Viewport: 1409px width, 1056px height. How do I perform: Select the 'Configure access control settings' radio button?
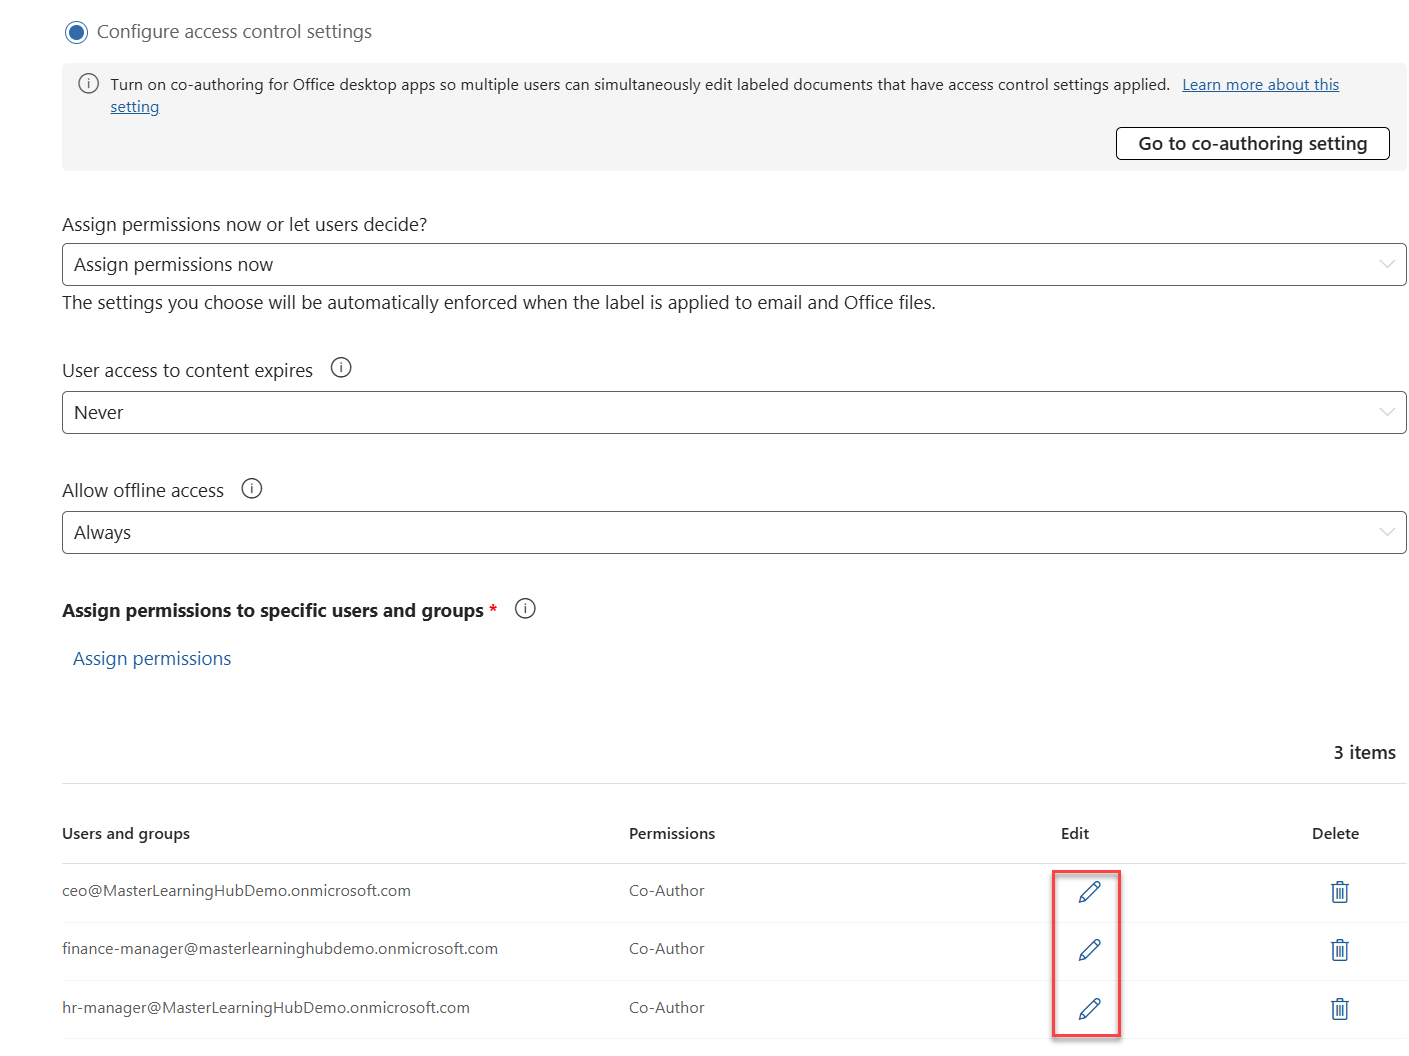(x=76, y=31)
